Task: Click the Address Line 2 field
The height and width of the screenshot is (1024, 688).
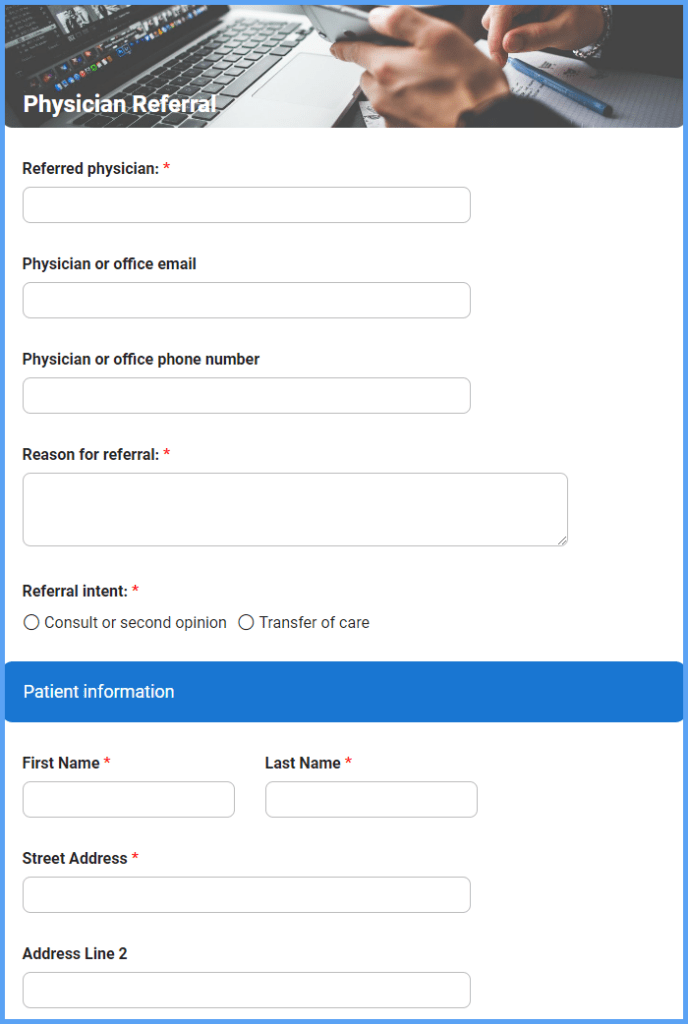Action: 246,990
